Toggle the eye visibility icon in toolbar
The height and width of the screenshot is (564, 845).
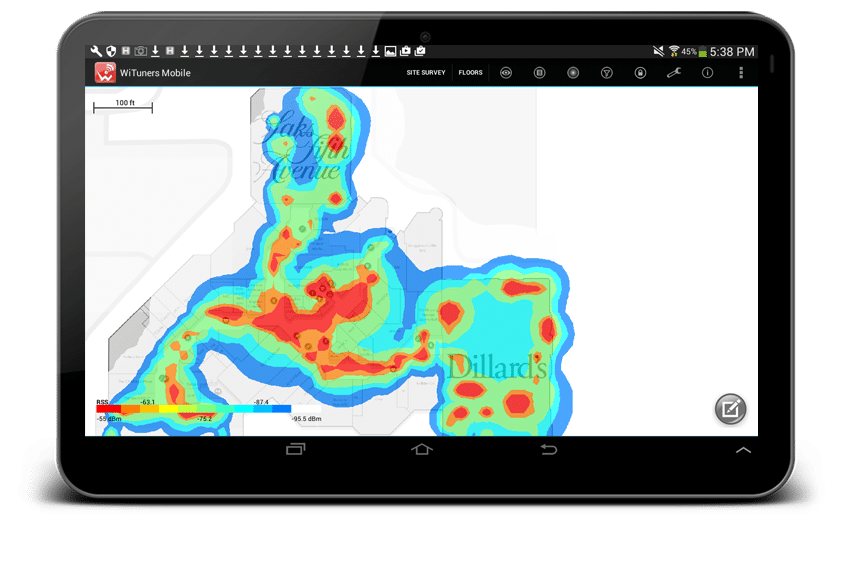coord(505,73)
